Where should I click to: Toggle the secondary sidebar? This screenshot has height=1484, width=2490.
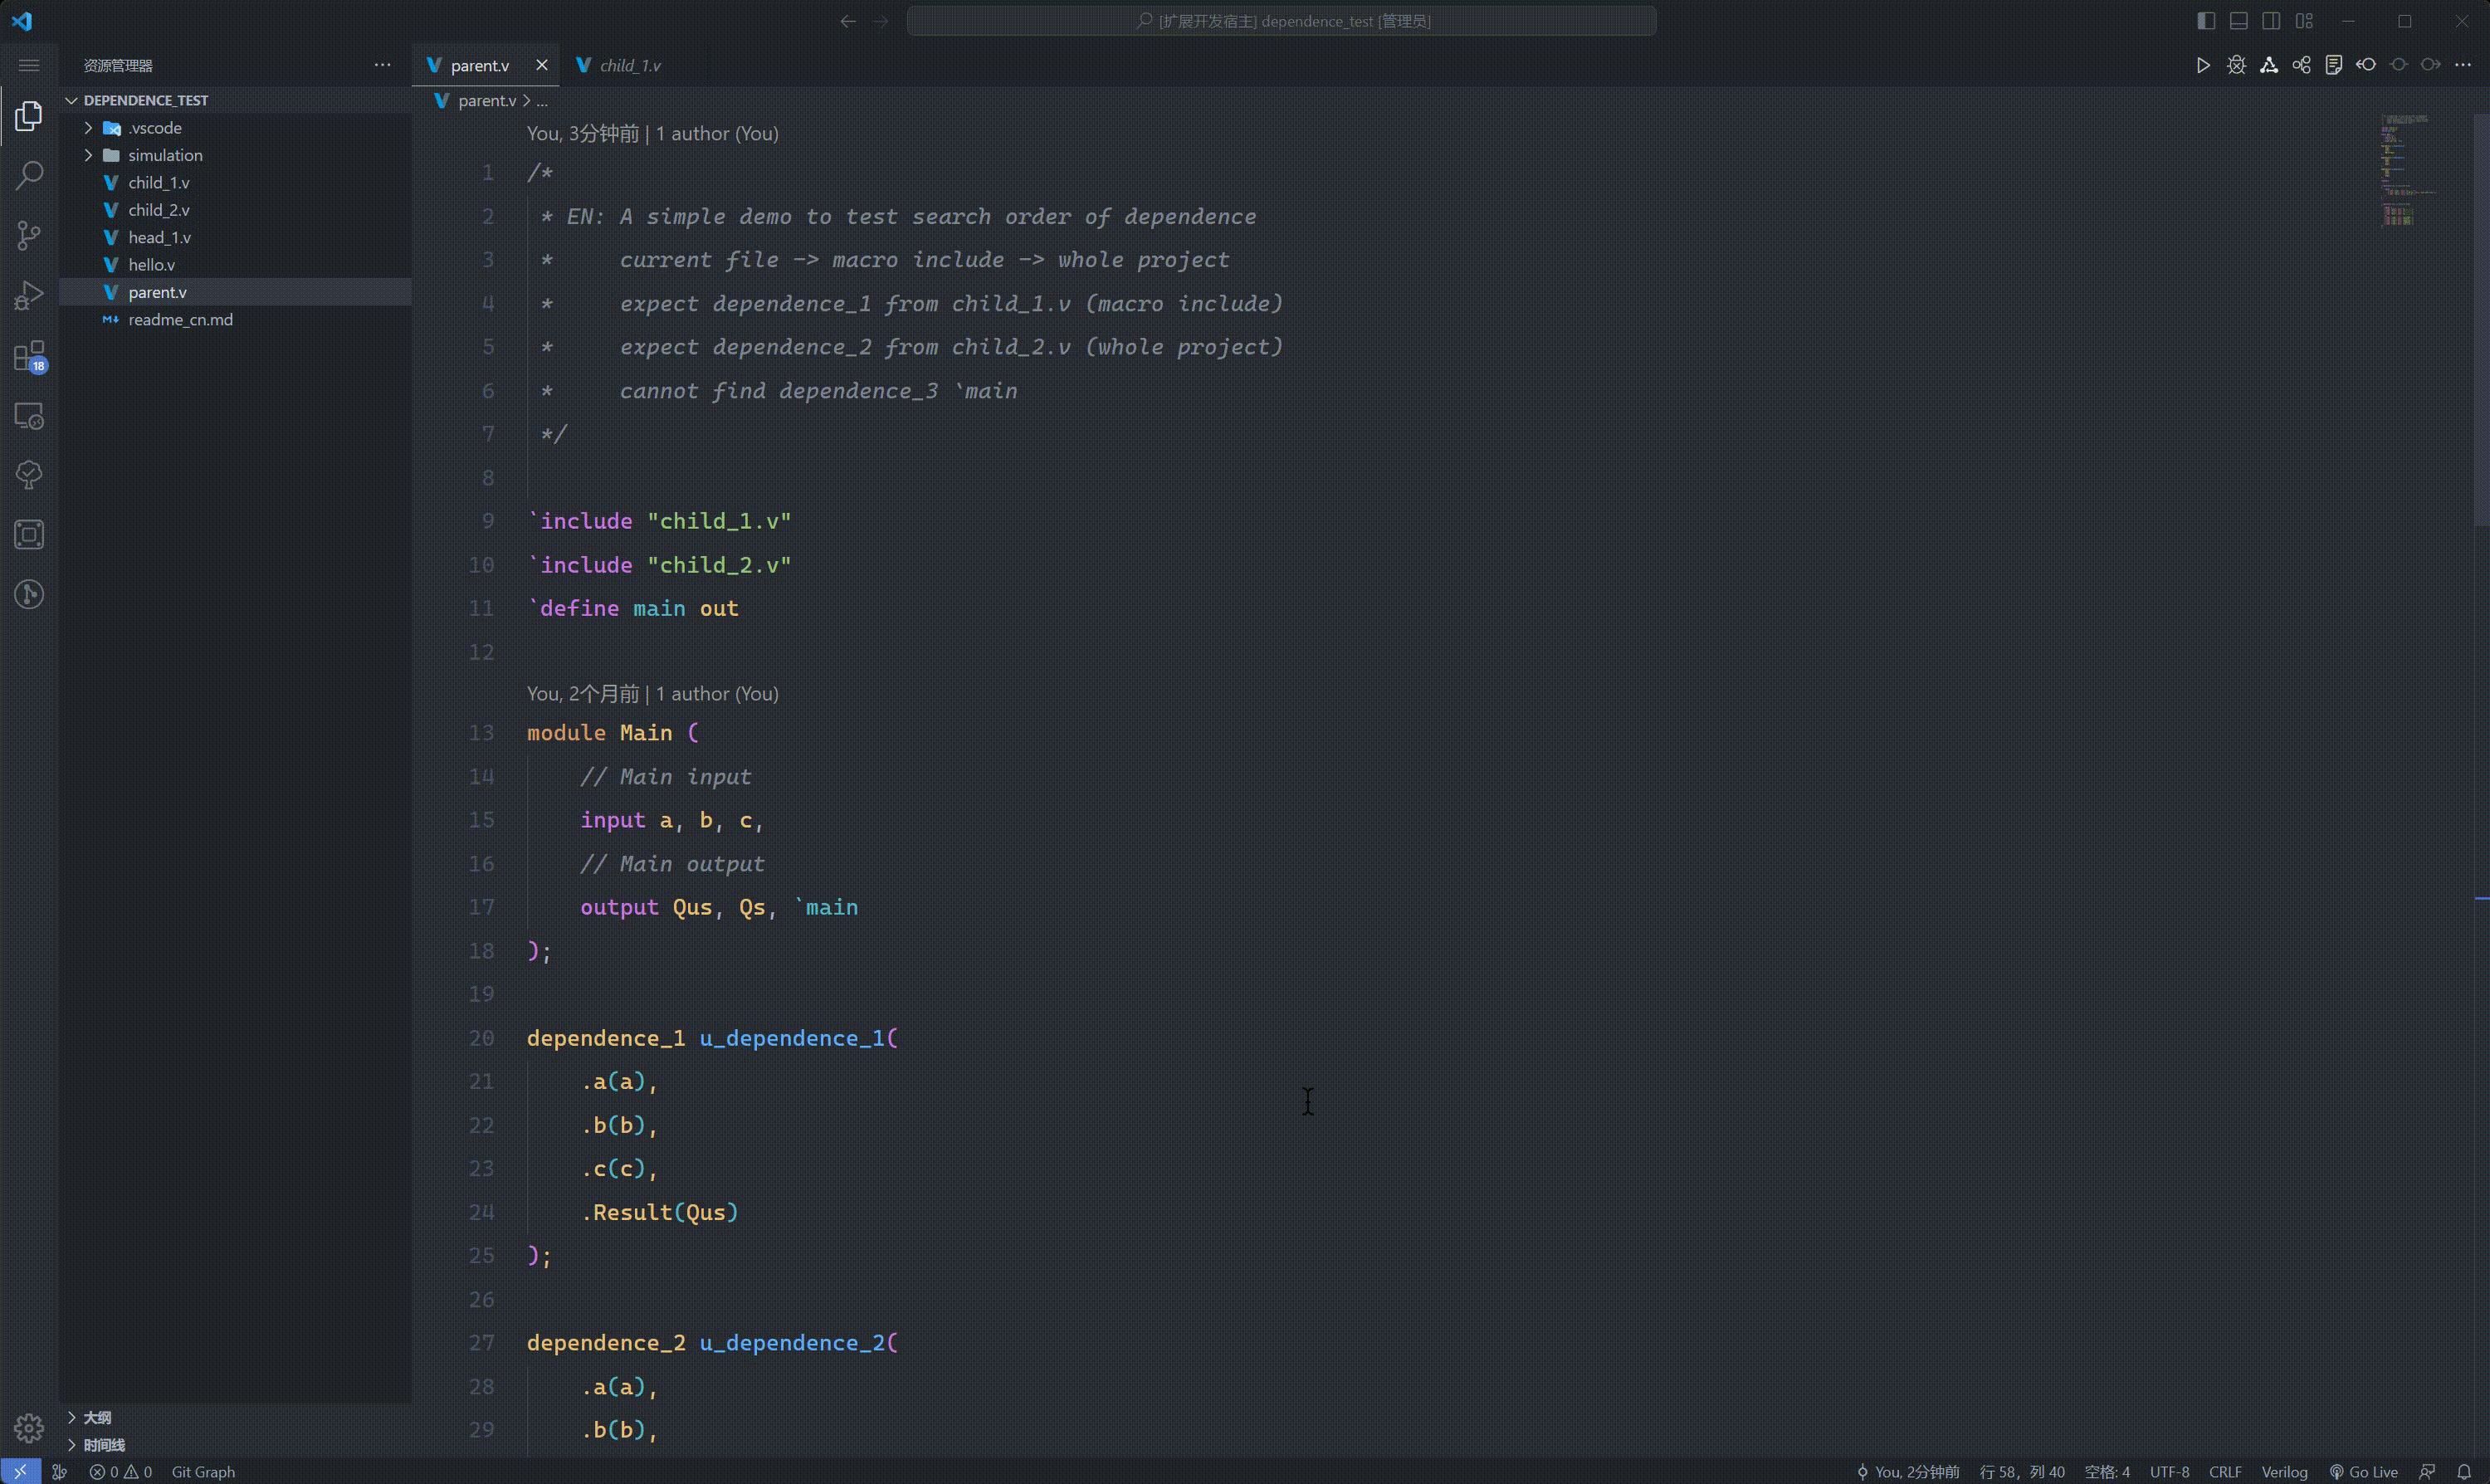[2271, 20]
